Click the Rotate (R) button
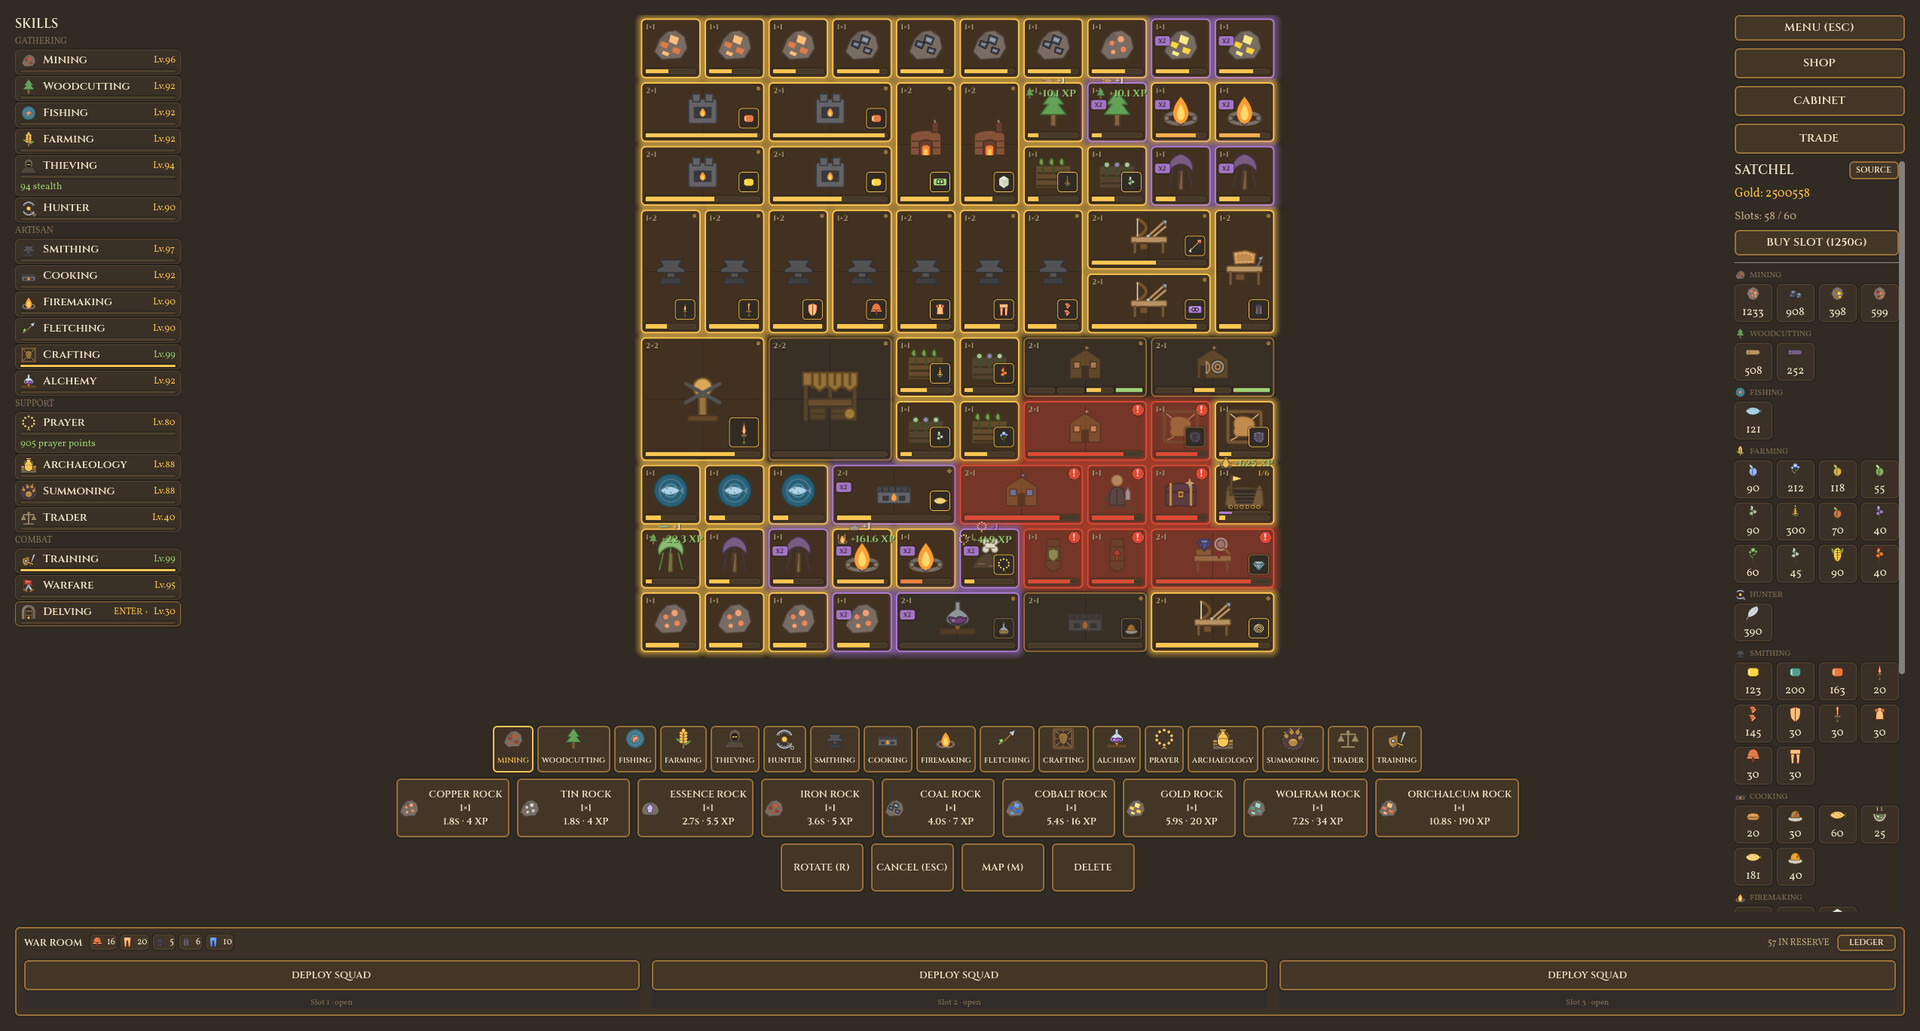The width and height of the screenshot is (1920, 1031). click(821, 867)
